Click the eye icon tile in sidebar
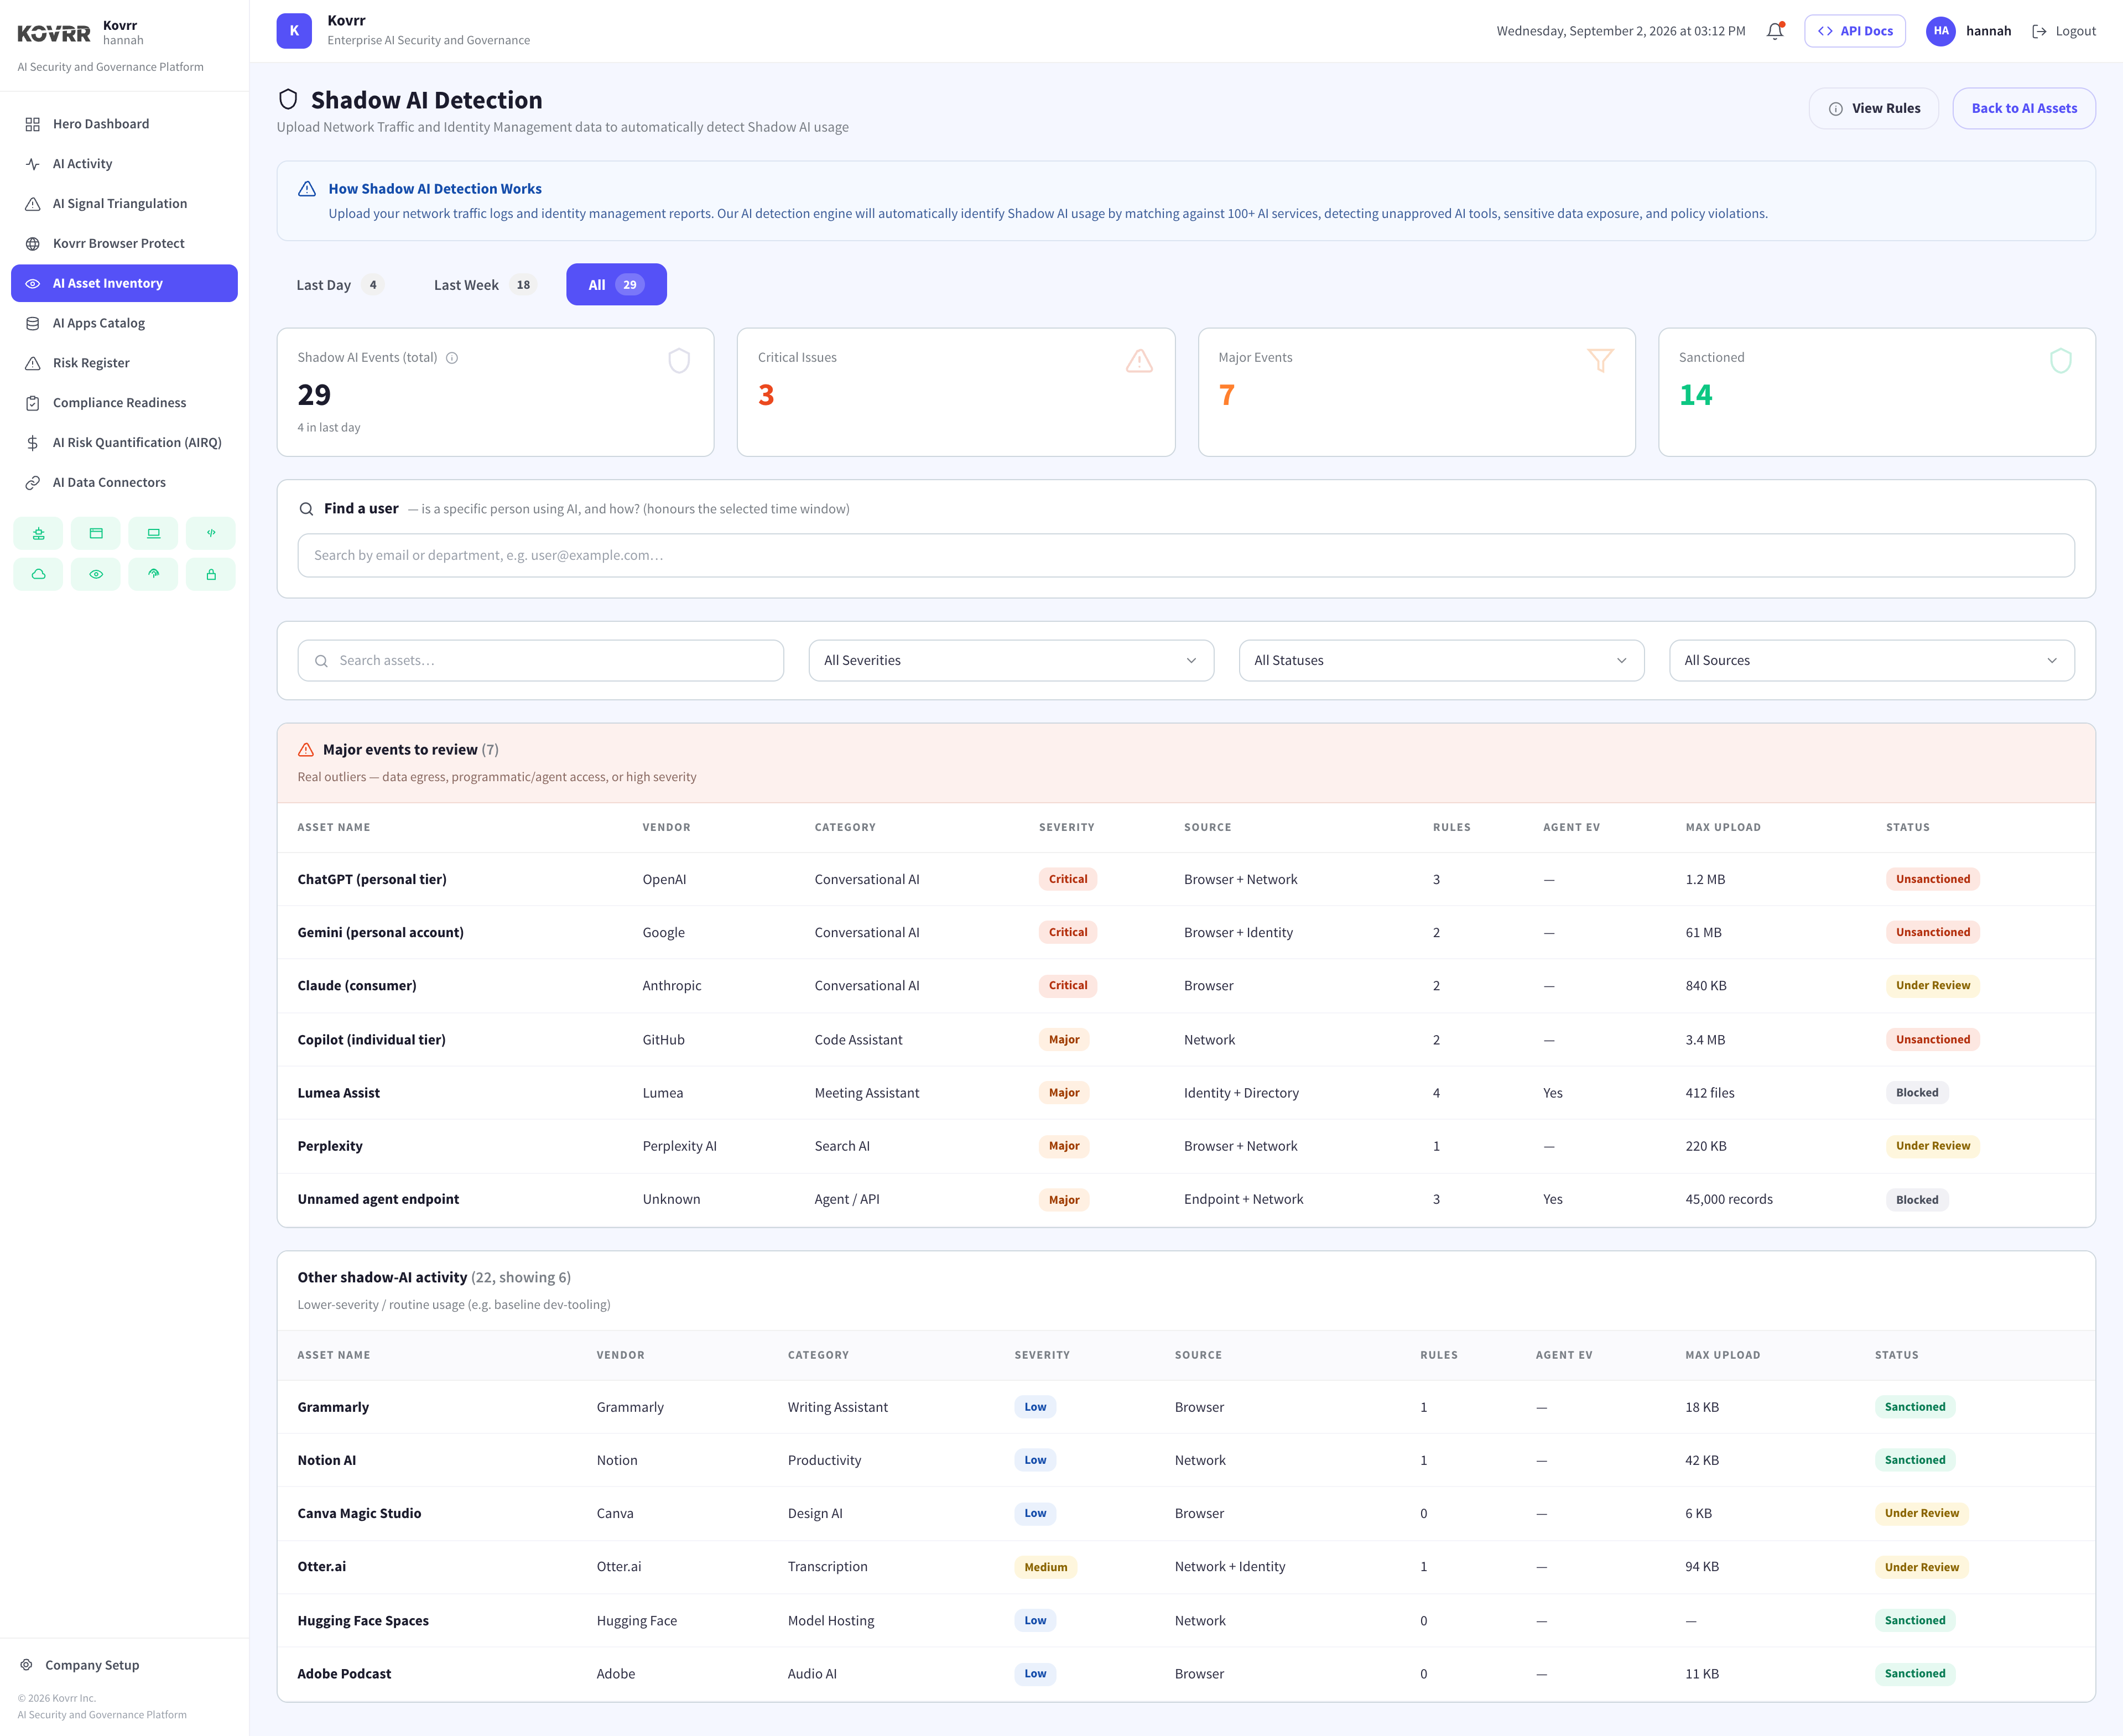This screenshot has height=1736, width=2123. (96, 574)
